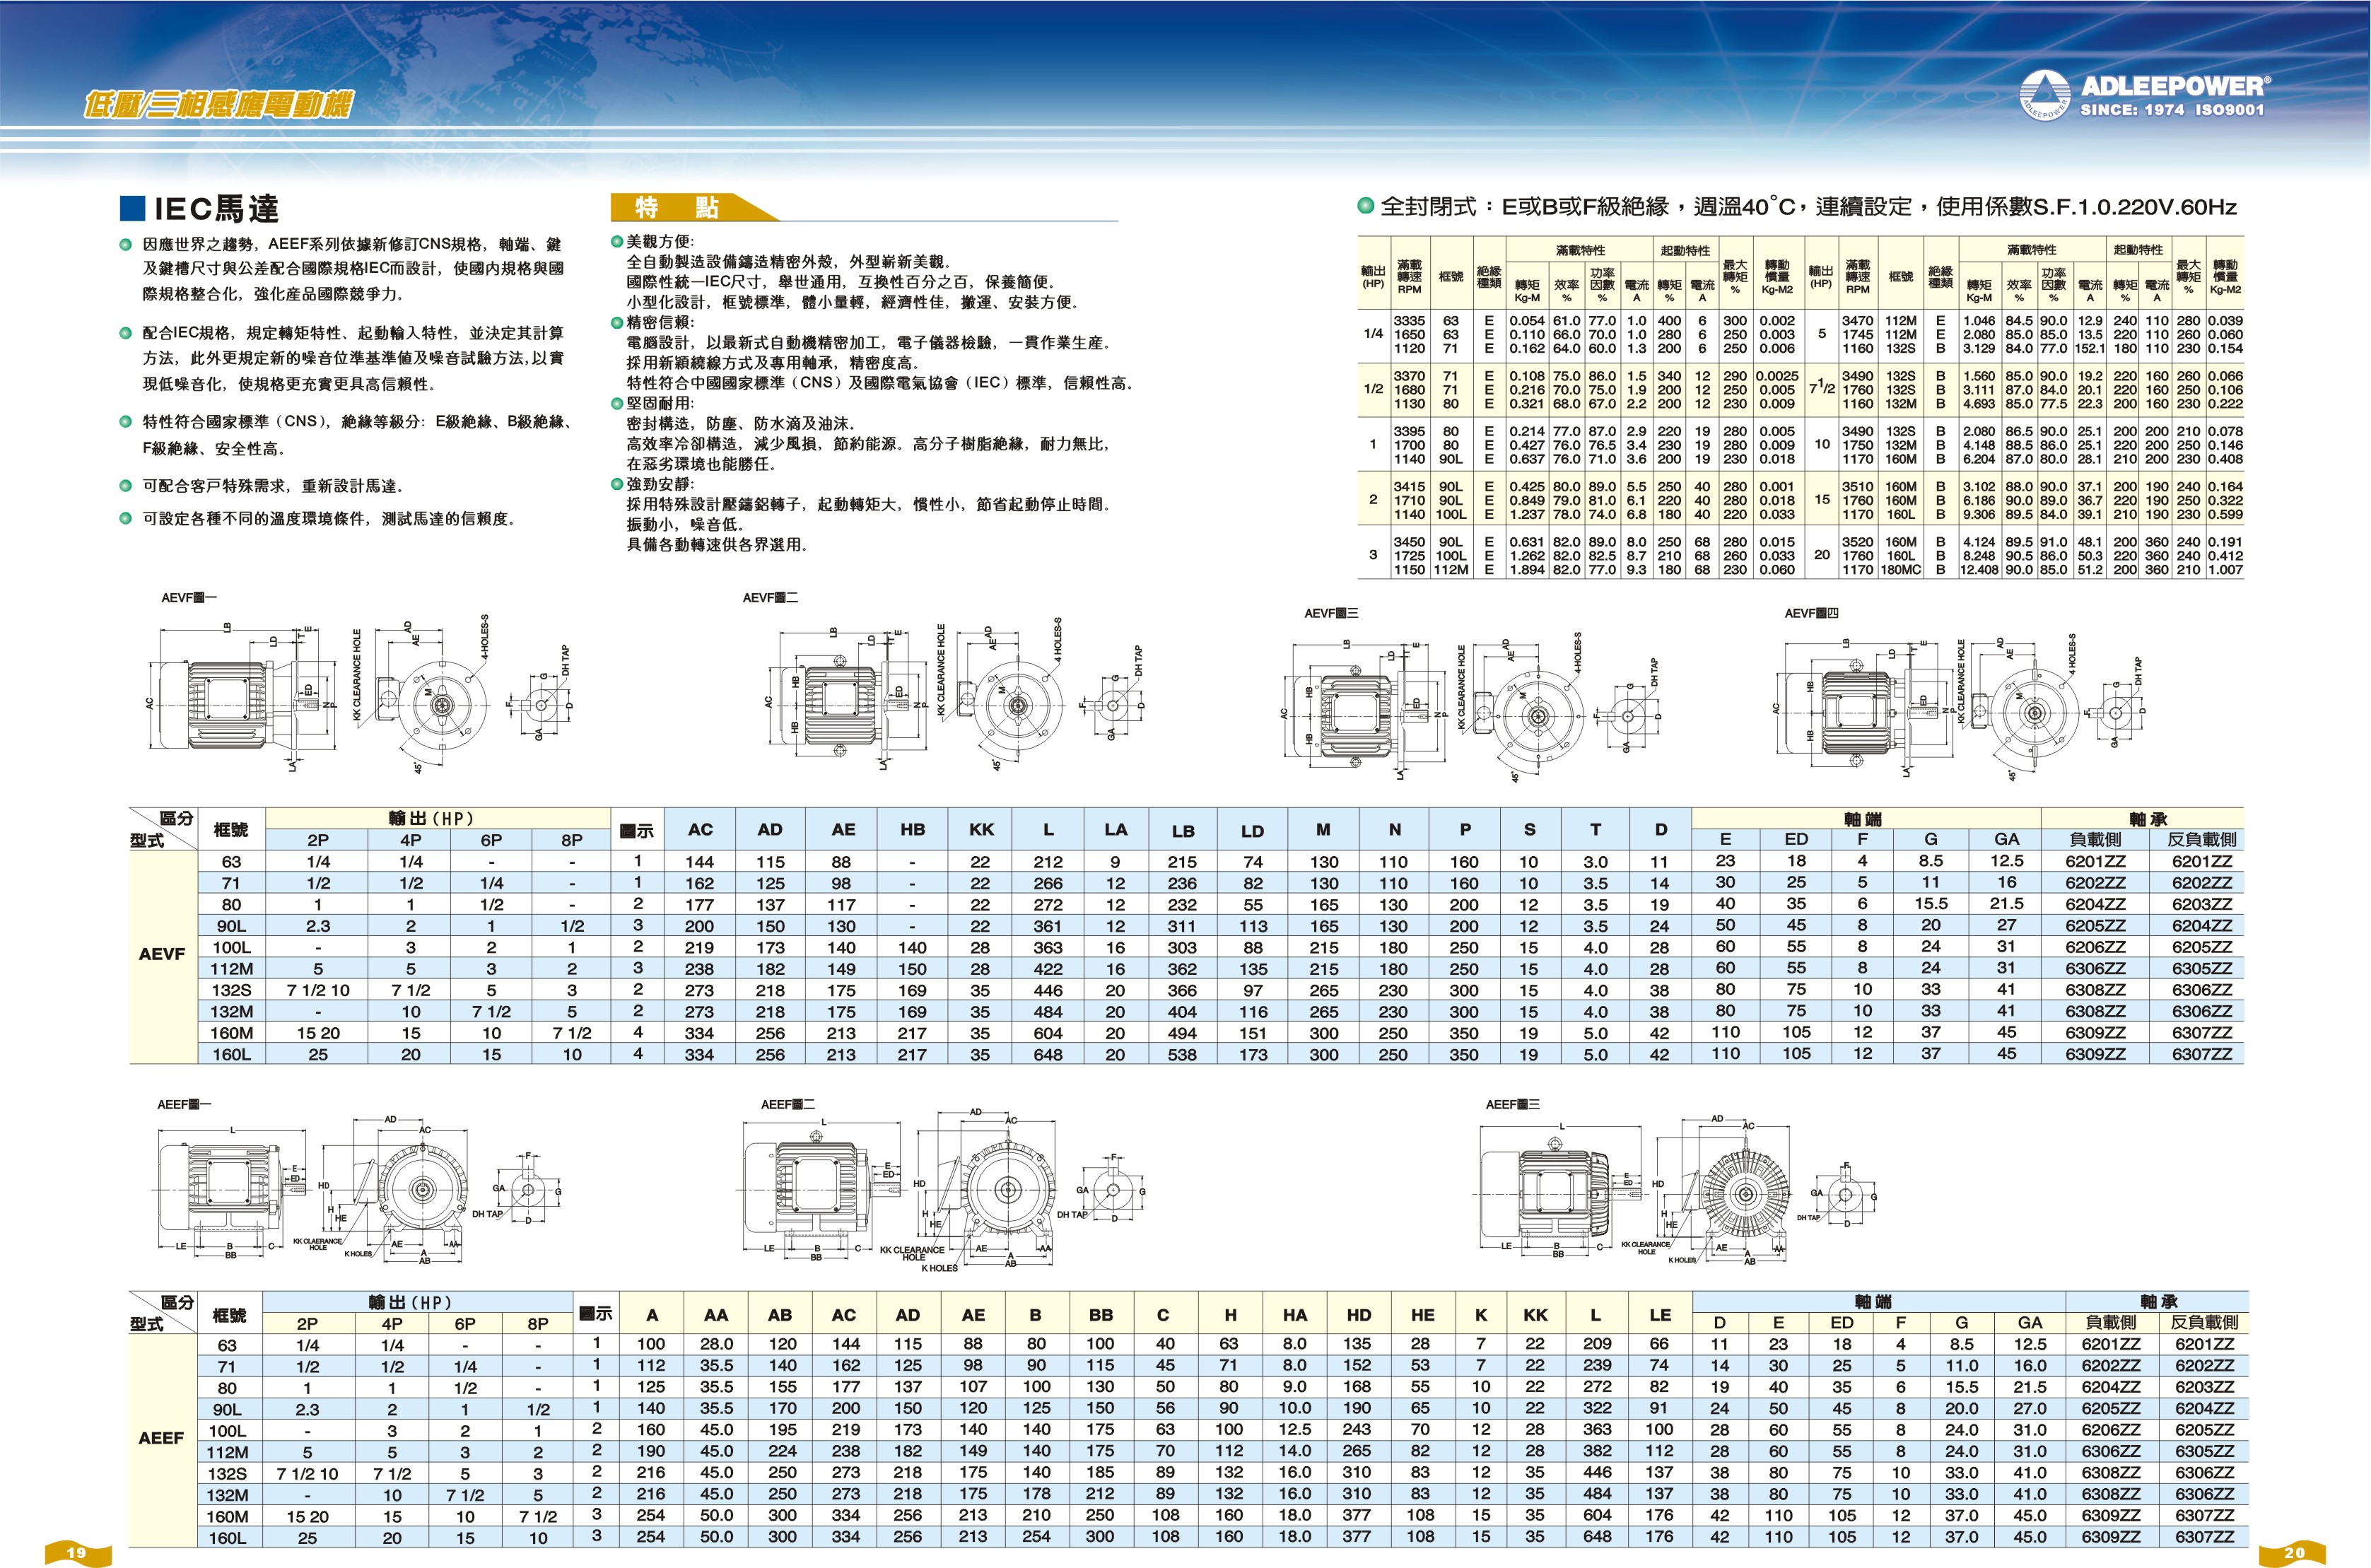This screenshot has width=2371, height=1568.
Task: Click the '361' L value in AEVF table
Action: (x=1048, y=926)
